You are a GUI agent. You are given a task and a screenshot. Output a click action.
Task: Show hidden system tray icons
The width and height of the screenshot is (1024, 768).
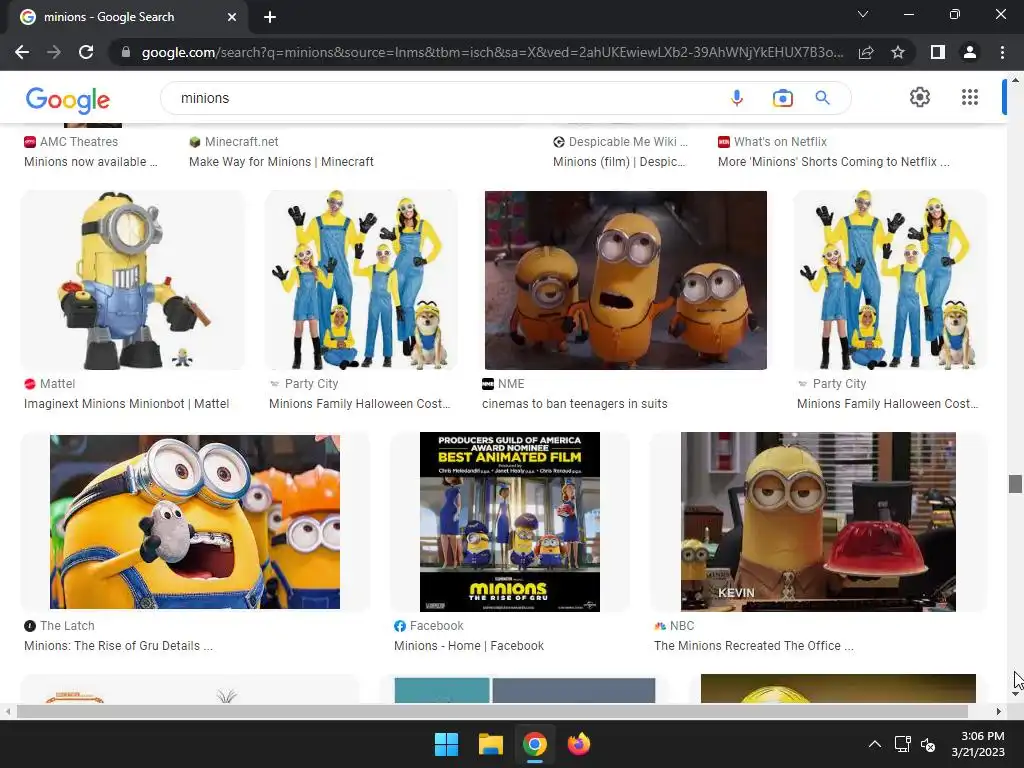pyautogui.click(x=875, y=744)
